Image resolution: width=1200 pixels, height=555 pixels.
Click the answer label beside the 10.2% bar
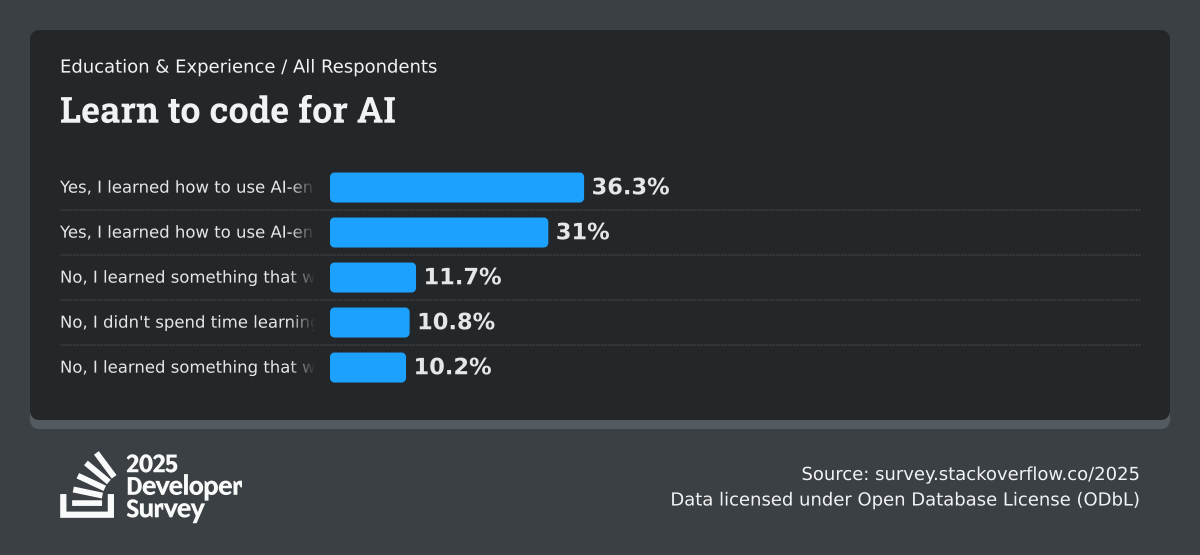tap(187, 367)
